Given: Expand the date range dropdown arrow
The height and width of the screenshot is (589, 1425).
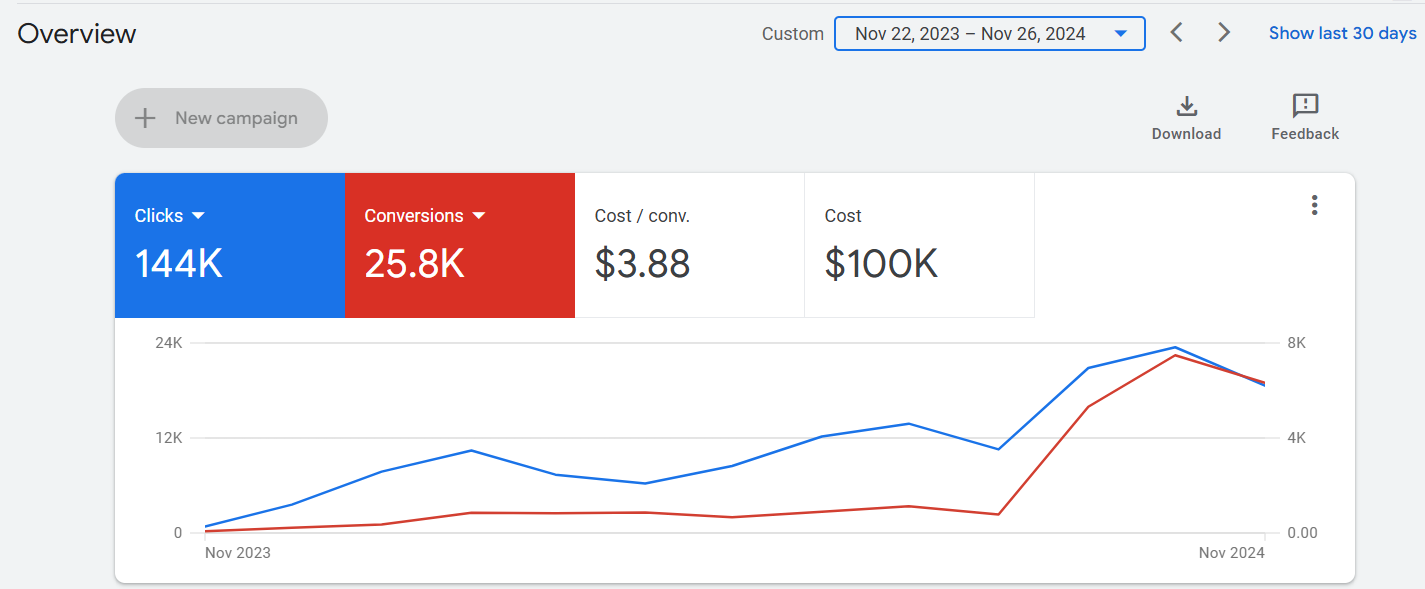Looking at the screenshot, I should tap(1121, 34).
